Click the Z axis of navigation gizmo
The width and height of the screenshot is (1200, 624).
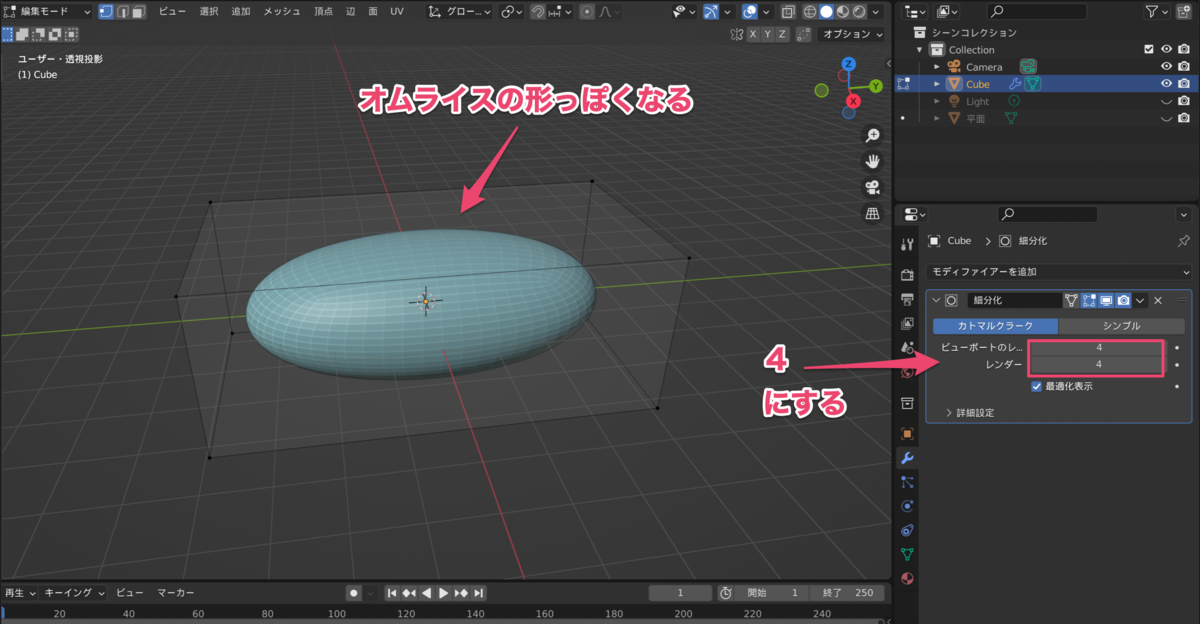tap(848, 64)
